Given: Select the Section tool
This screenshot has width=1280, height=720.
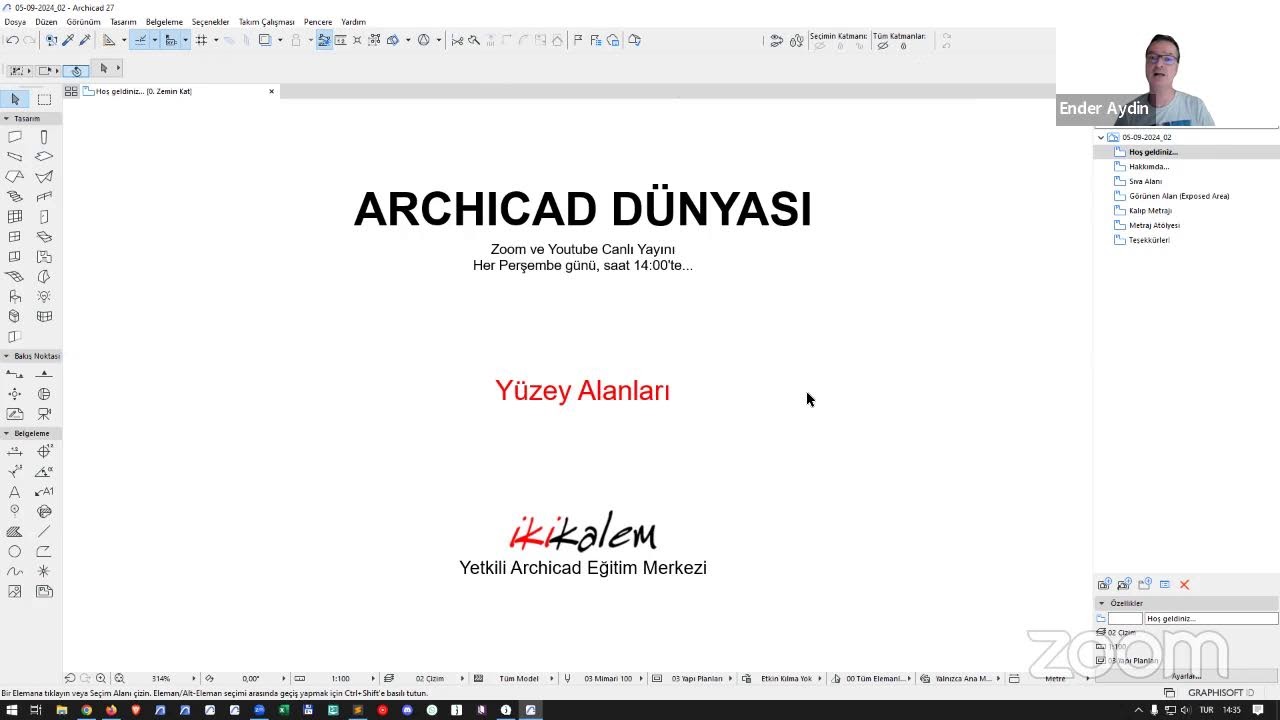Looking at the screenshot, I should pos(15,374).
